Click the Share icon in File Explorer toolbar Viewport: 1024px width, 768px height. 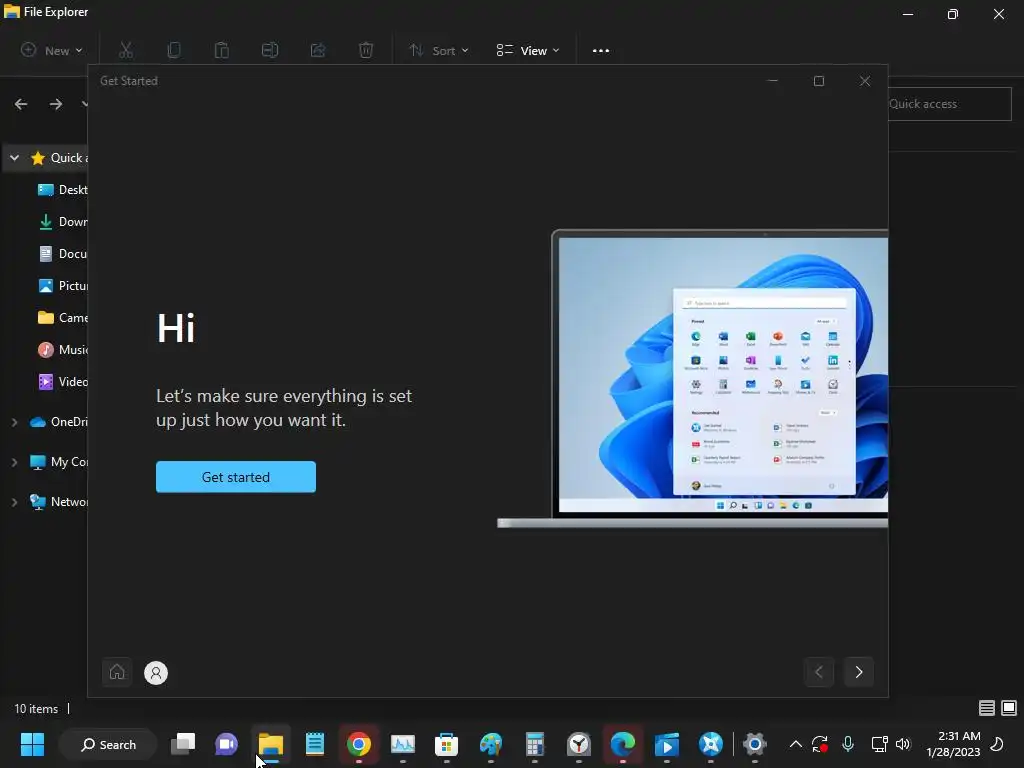tap(318, 50)
